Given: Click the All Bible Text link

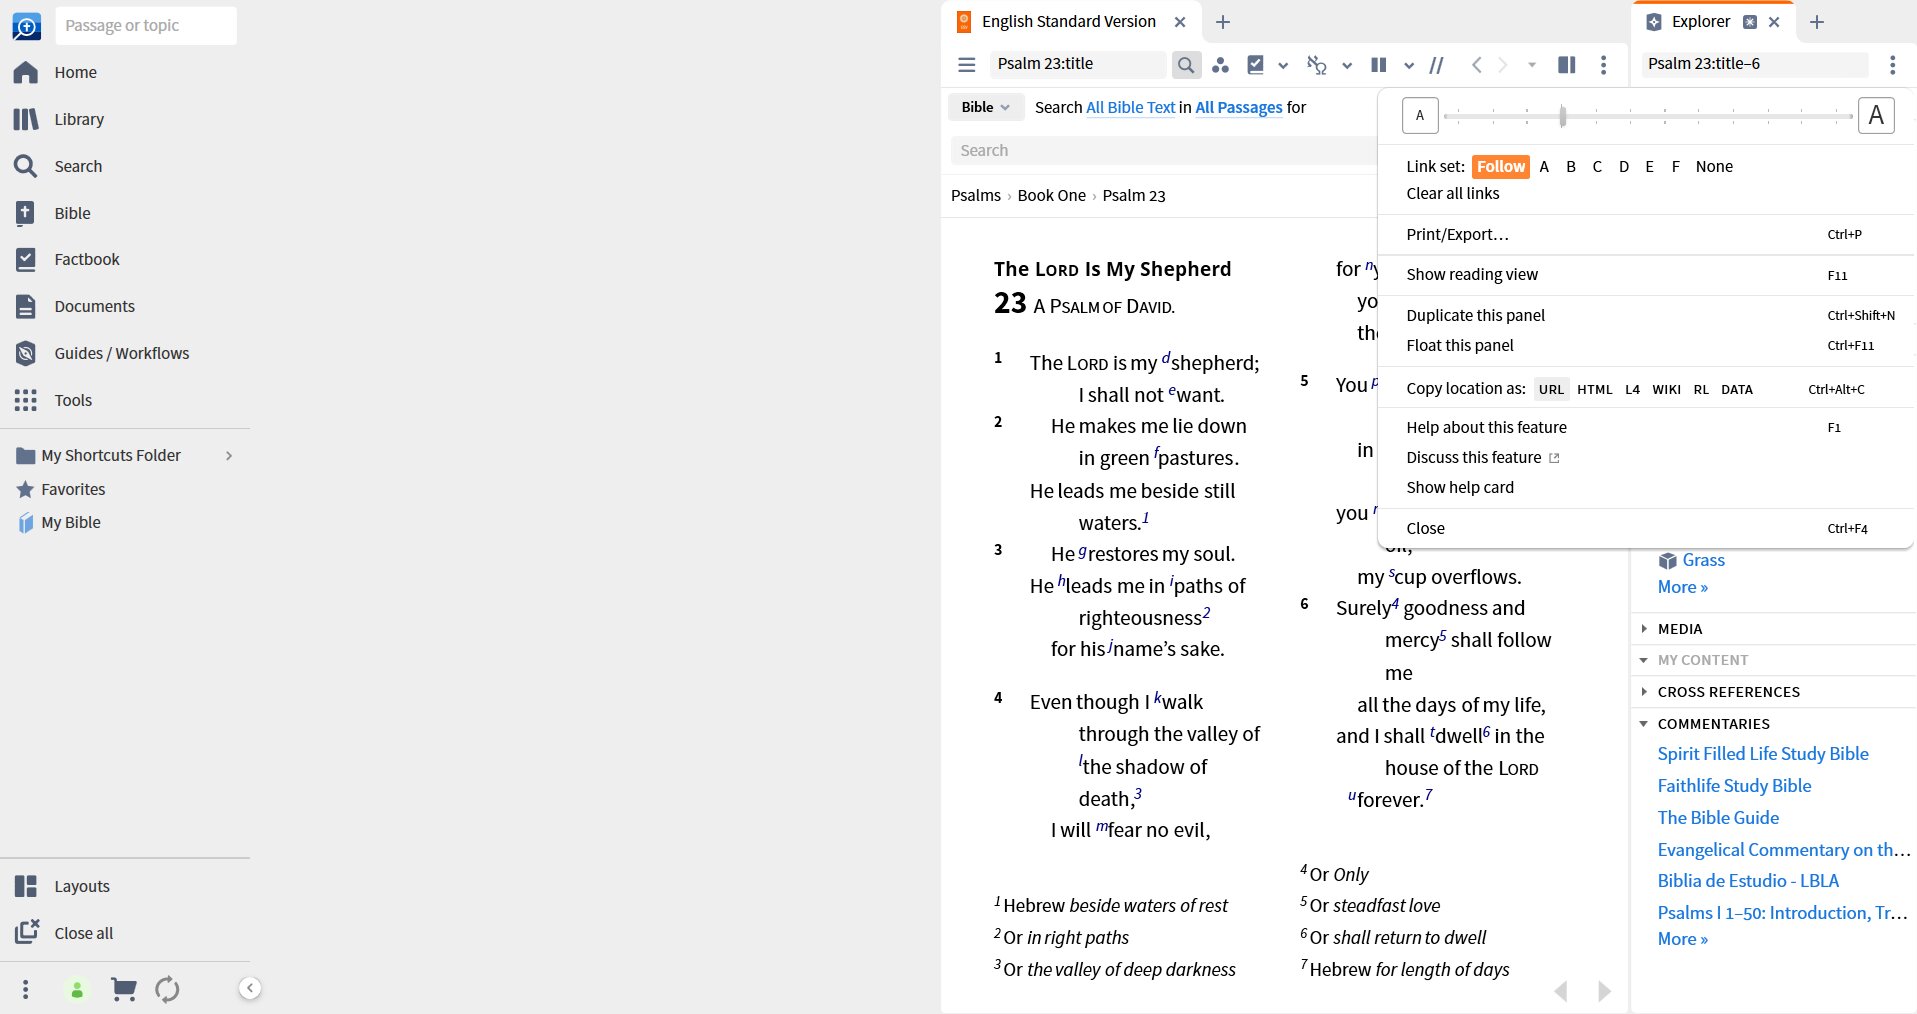Looking at the screenshot, I should click(1131, 108).
